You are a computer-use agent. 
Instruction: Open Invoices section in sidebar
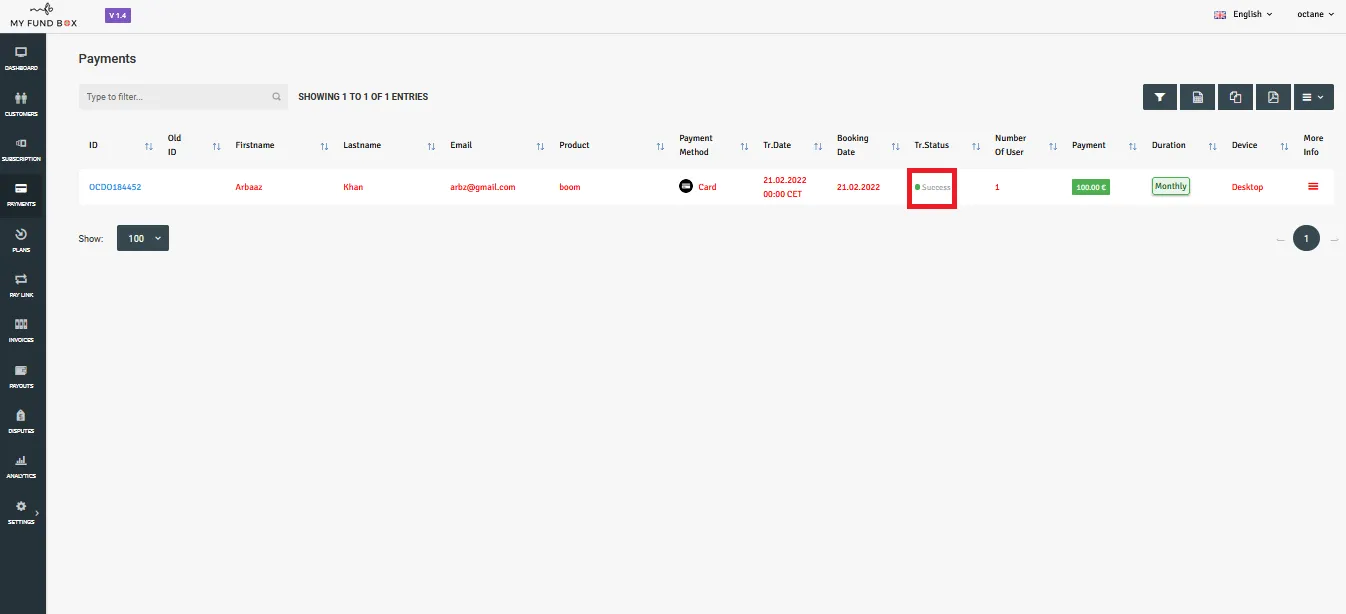point(21,330)
